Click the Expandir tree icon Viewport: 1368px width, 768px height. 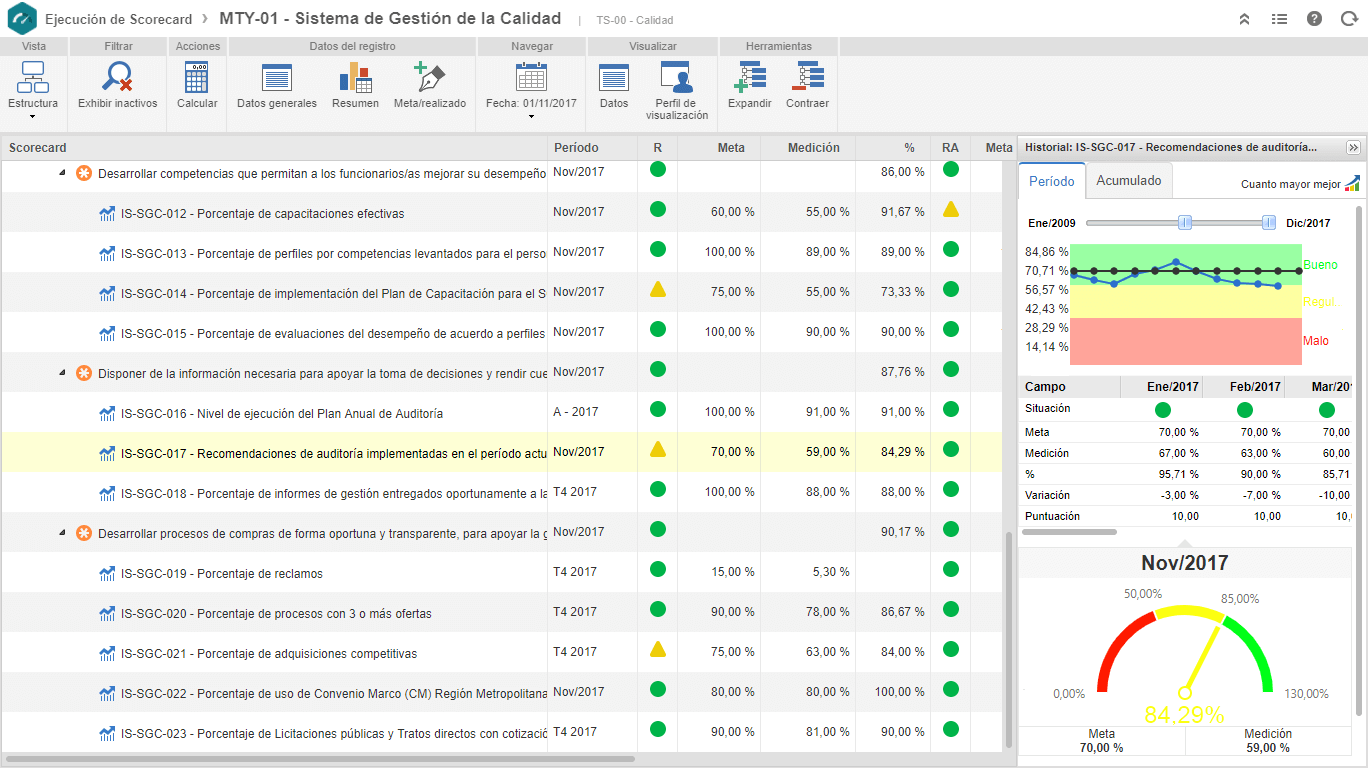click(x=750, y=78)
